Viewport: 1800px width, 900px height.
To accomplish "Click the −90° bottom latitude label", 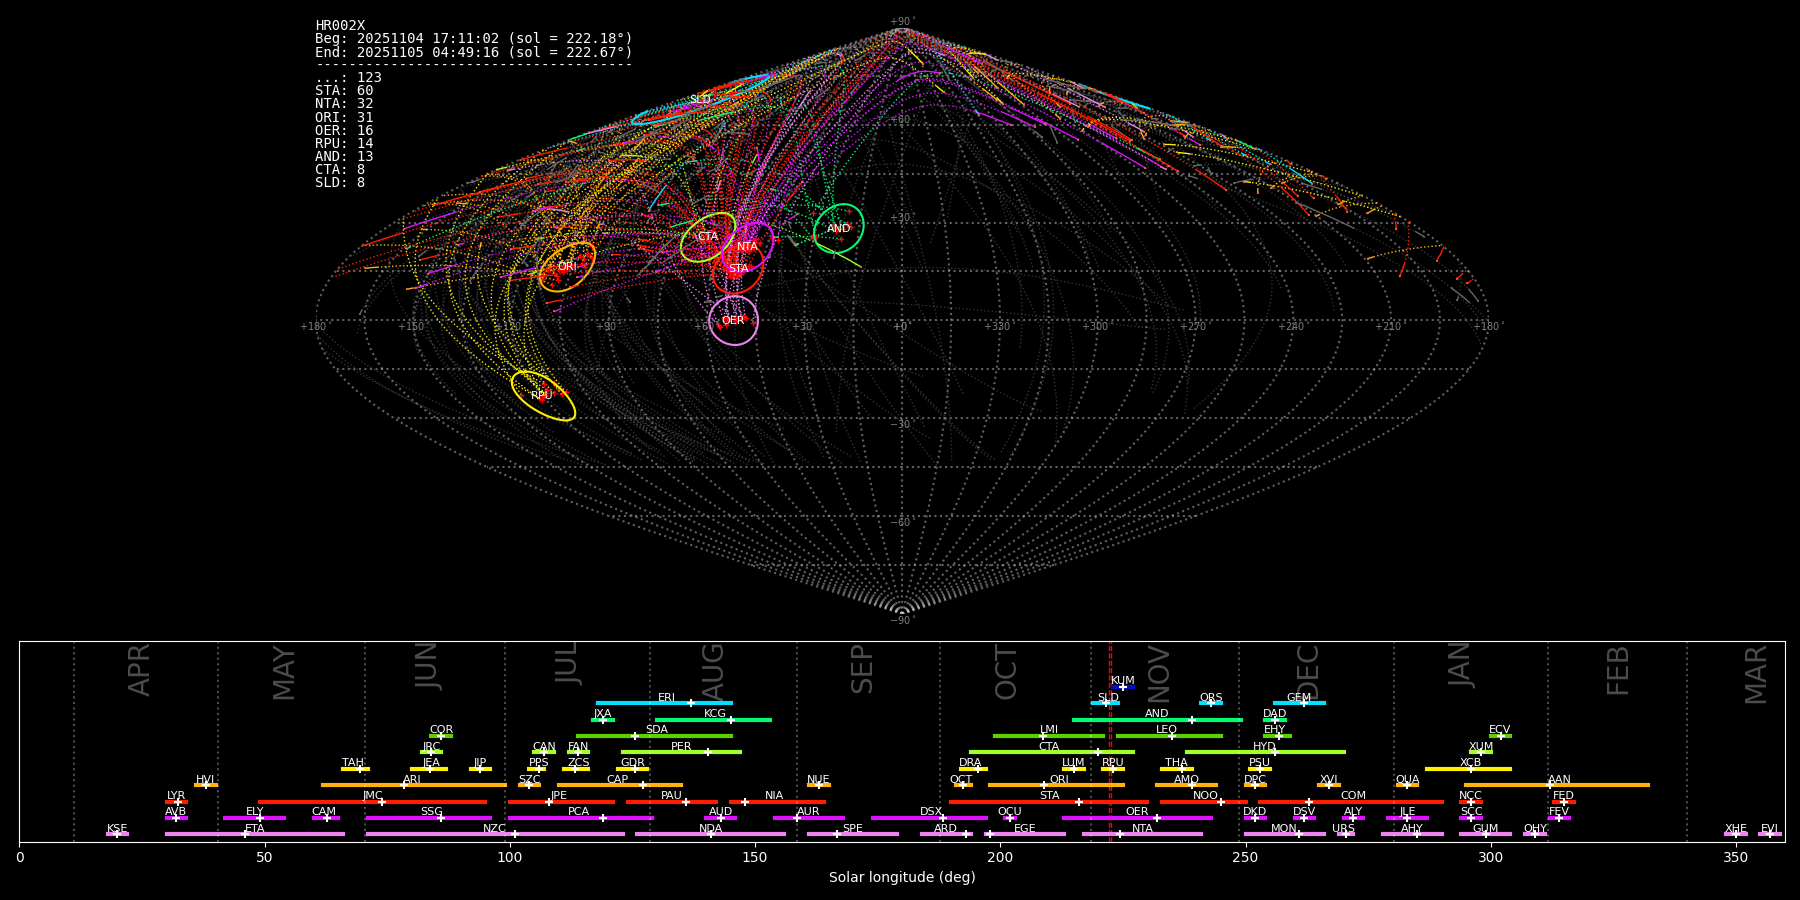I will 901,620.
